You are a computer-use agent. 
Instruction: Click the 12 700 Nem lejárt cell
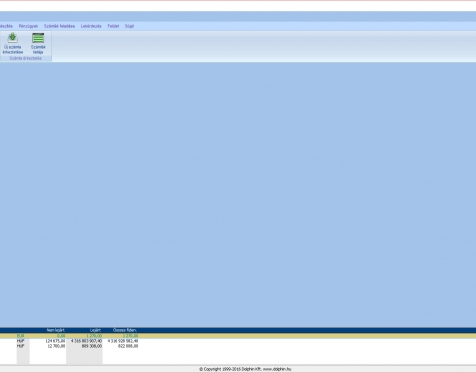click(56, 346)
